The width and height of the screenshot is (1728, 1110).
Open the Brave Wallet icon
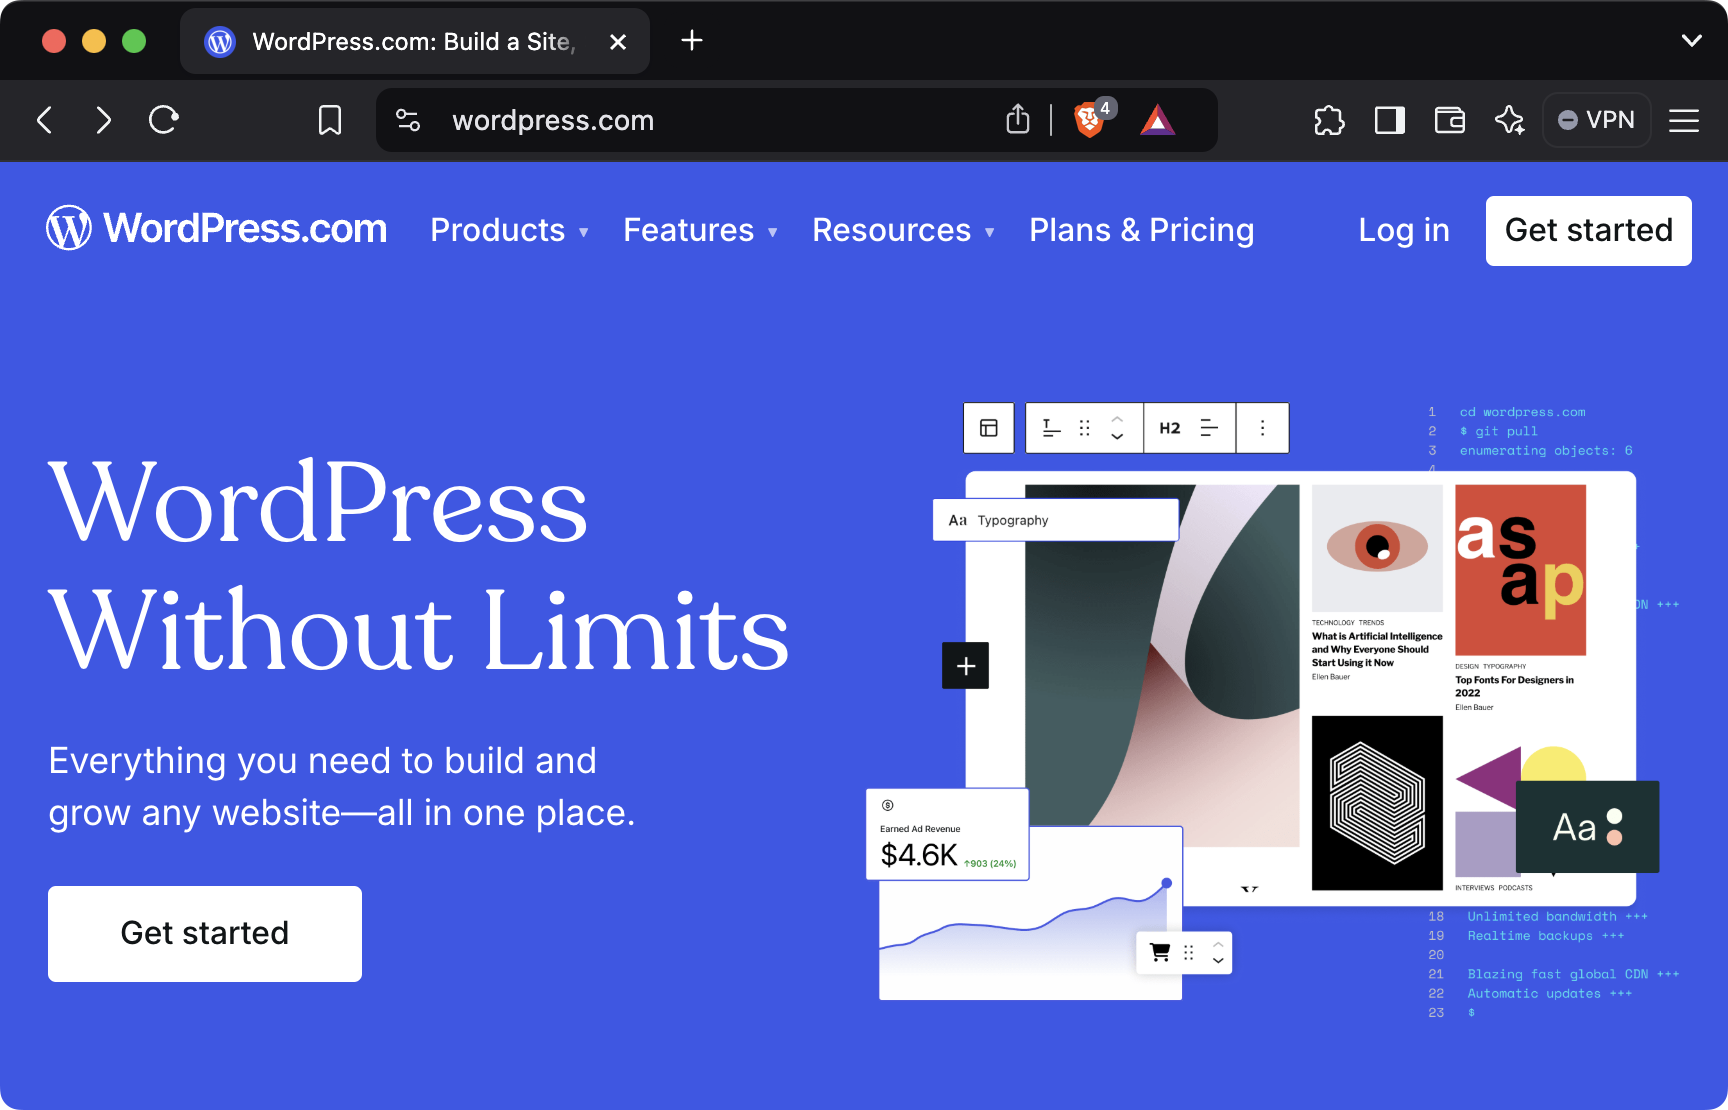tap(1449, 120)
